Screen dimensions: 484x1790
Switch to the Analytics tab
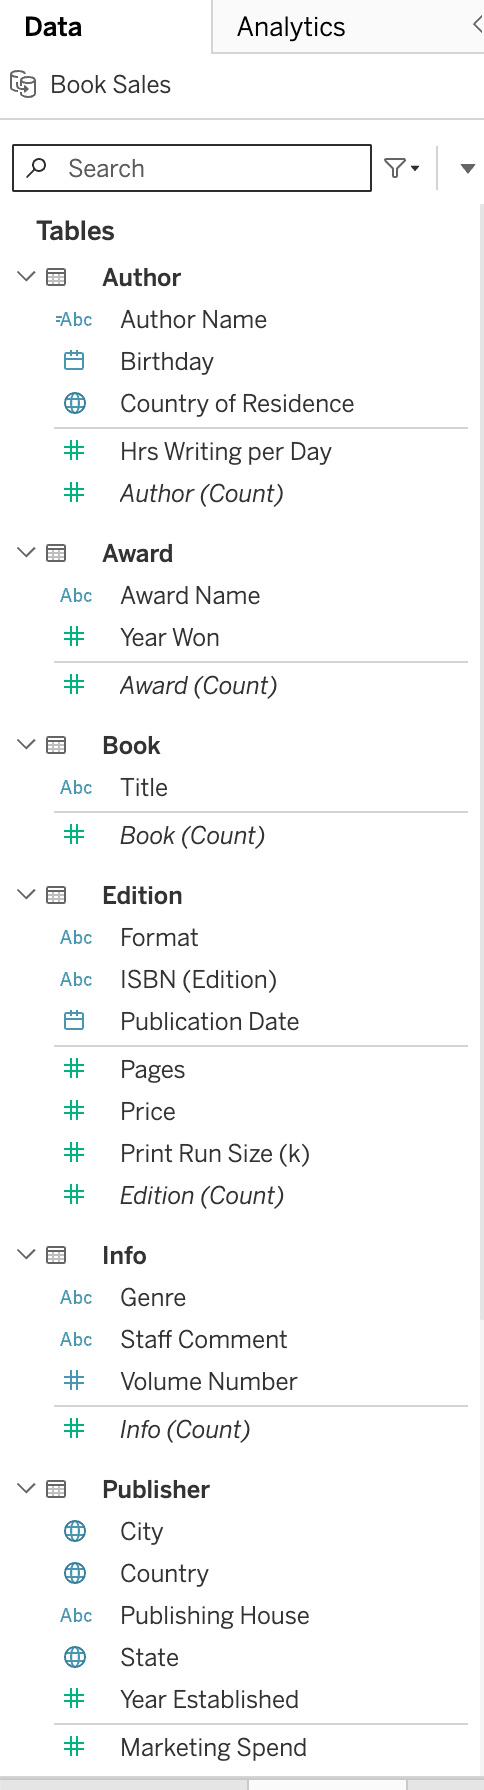pyautogui.click(x=291, y=27)
